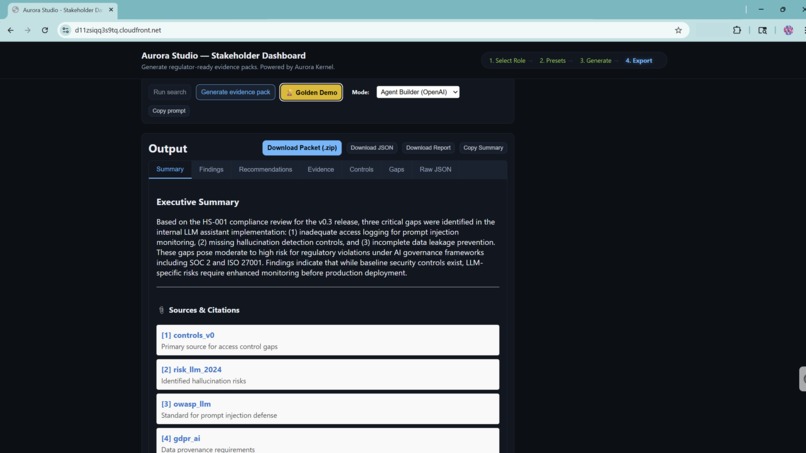Show the Gaps tab
Screen dimensions: 806x453
click(x=396, y=169)
